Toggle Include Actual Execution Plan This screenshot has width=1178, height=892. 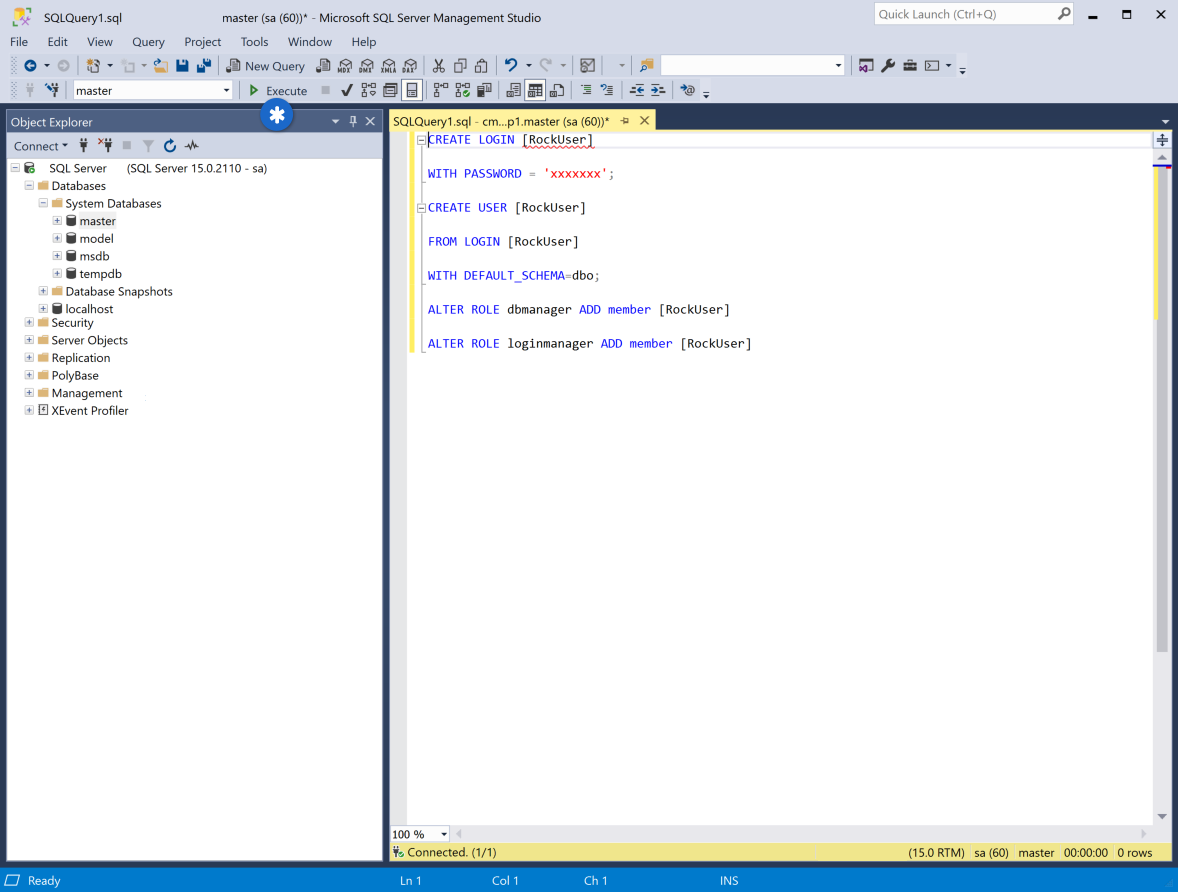point(441,90)
